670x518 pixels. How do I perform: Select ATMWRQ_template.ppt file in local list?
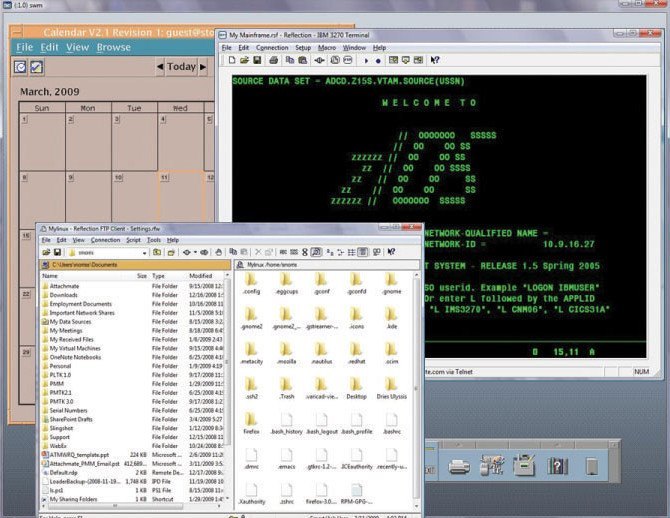(79, 455)
